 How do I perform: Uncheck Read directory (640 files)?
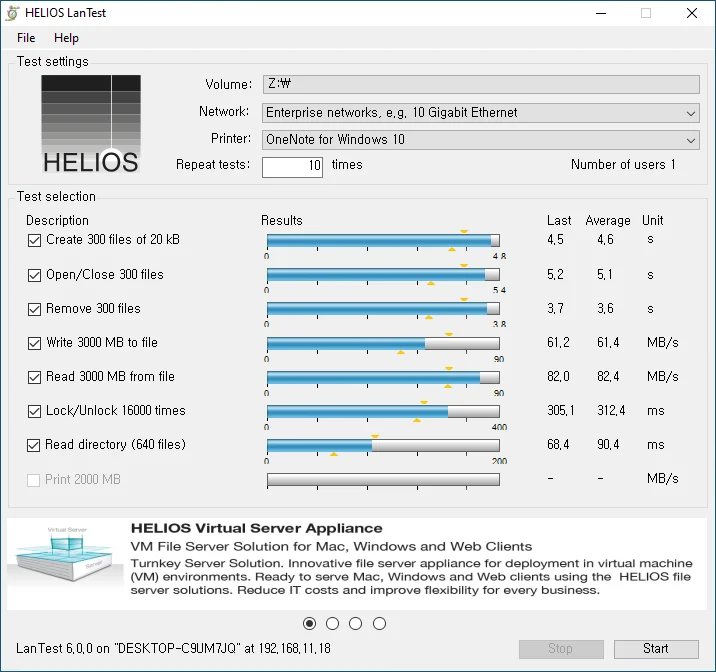point(34,445)
